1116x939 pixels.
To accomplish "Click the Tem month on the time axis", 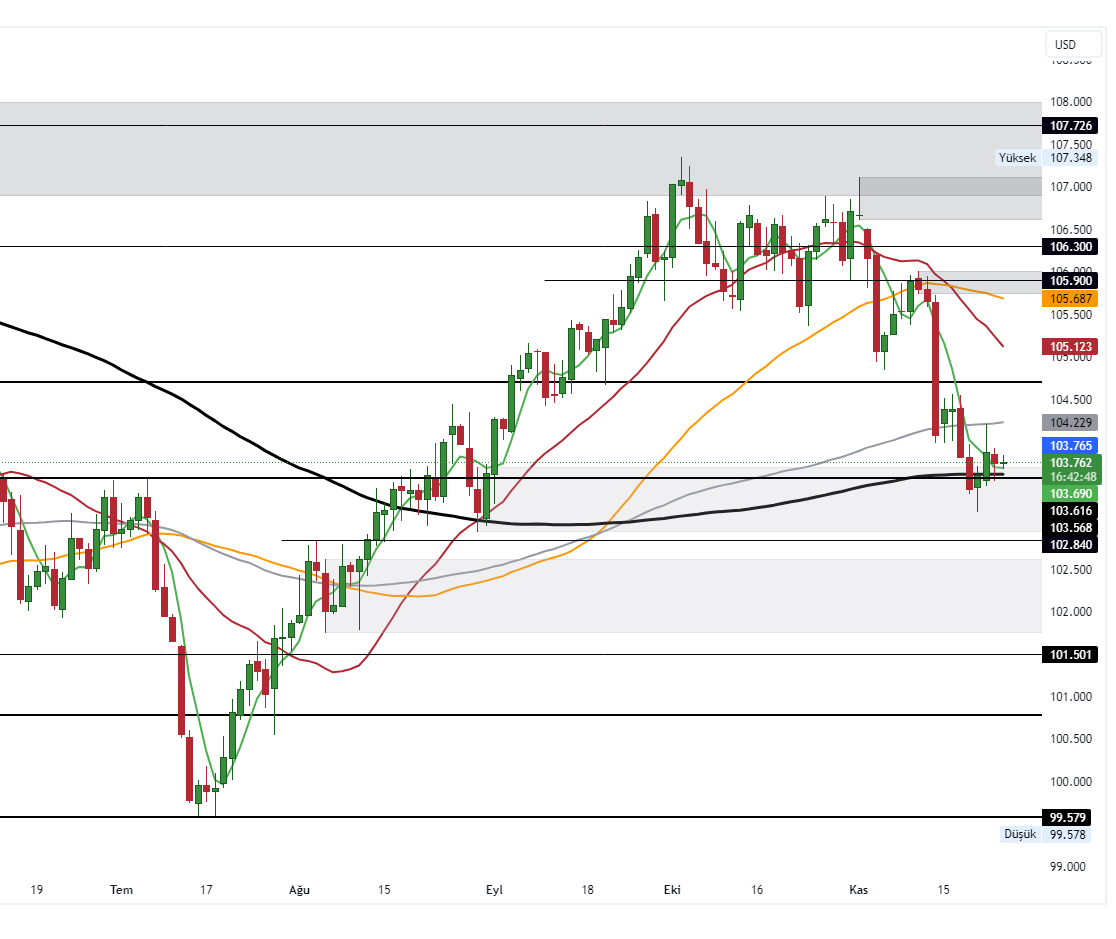I will tap(121, 889).
